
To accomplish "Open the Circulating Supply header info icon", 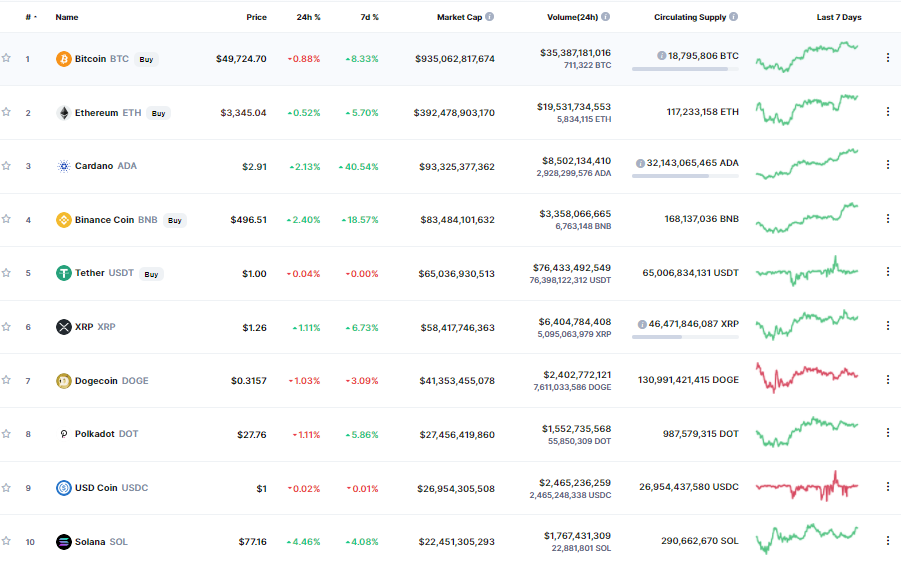I will coord(734,17).
